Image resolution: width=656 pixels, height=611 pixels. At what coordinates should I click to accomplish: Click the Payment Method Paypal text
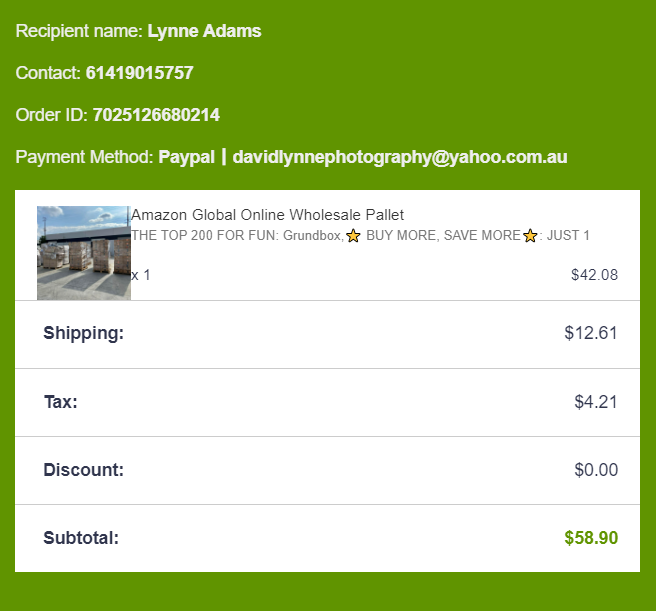coord(186,157)
